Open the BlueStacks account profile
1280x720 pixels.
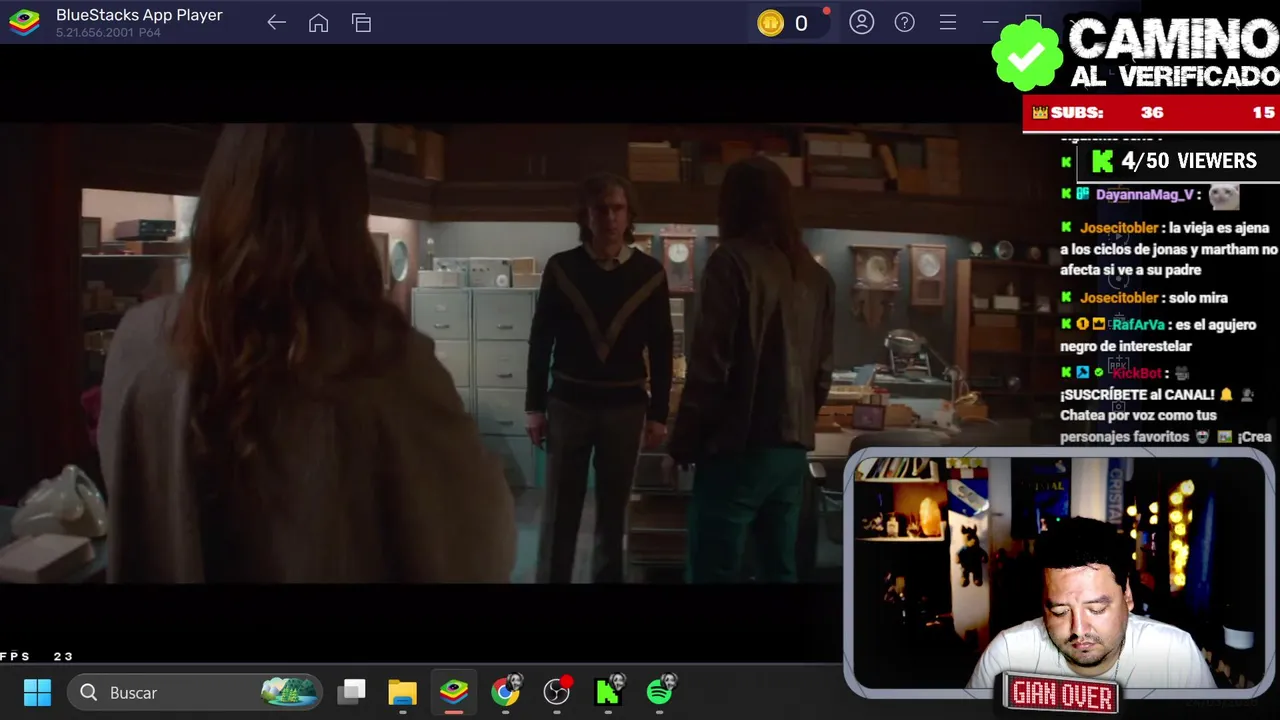tap(861, 22)
